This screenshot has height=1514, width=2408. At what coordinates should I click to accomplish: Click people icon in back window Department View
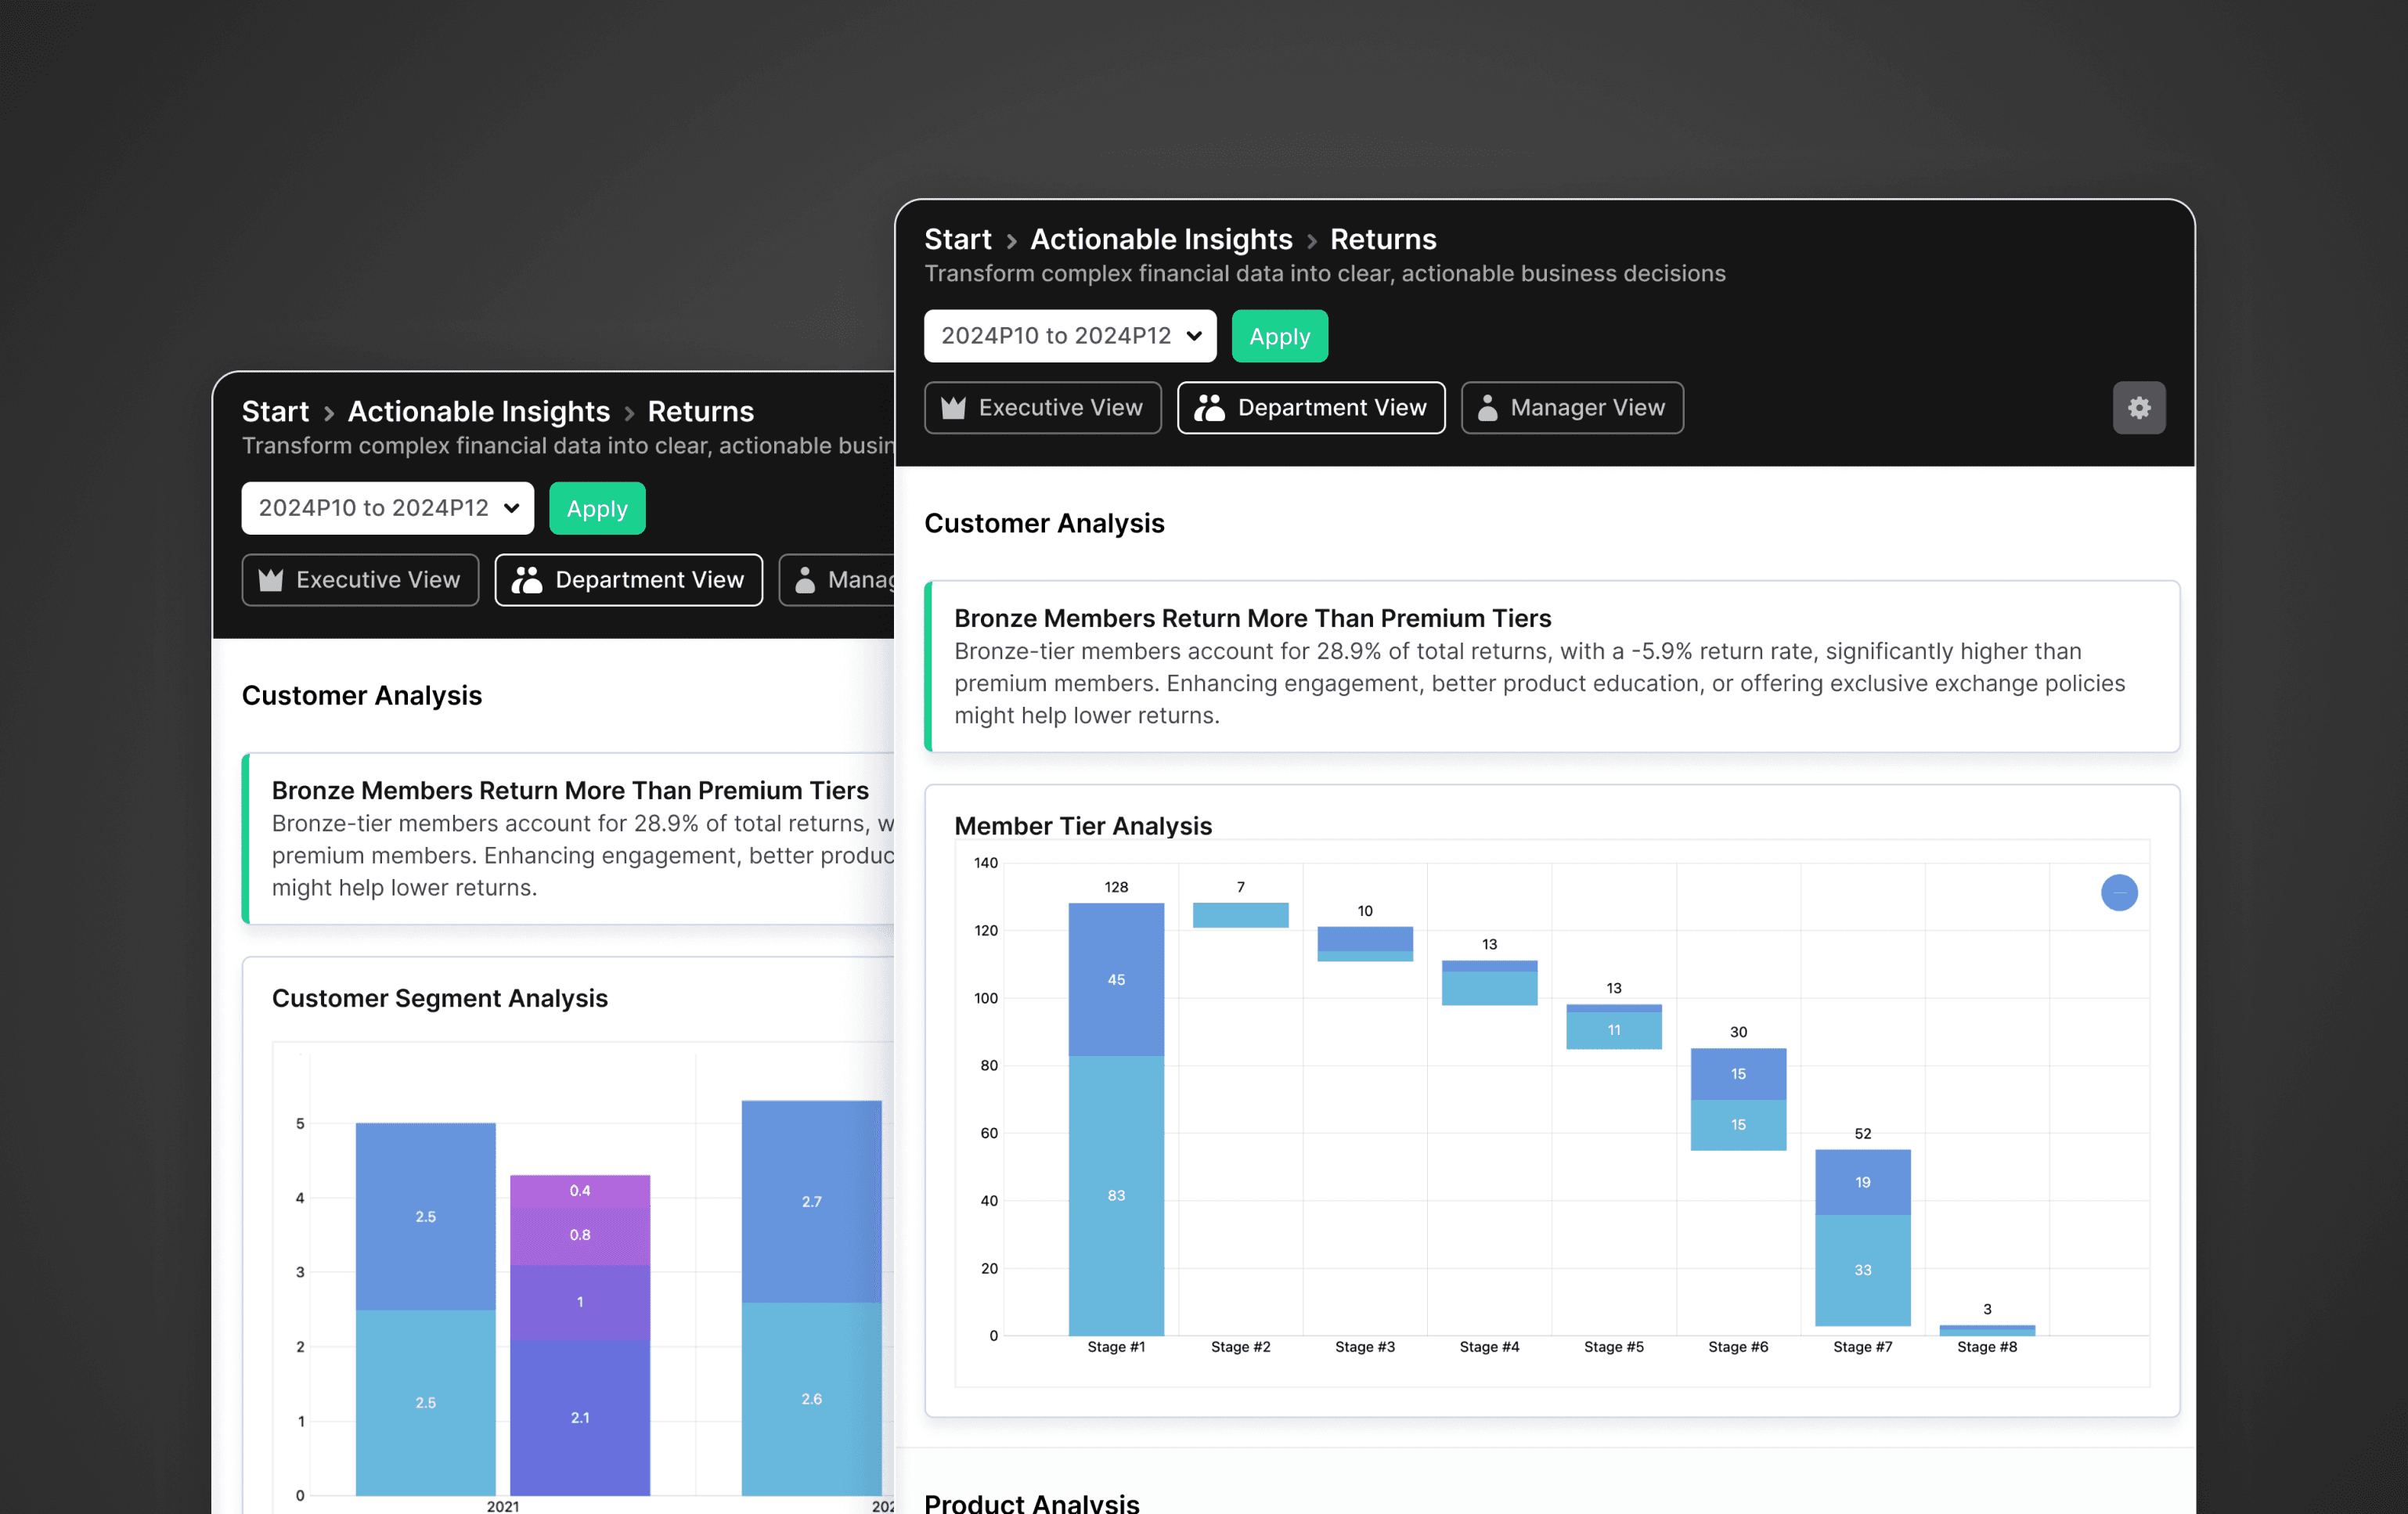[527, 580]
